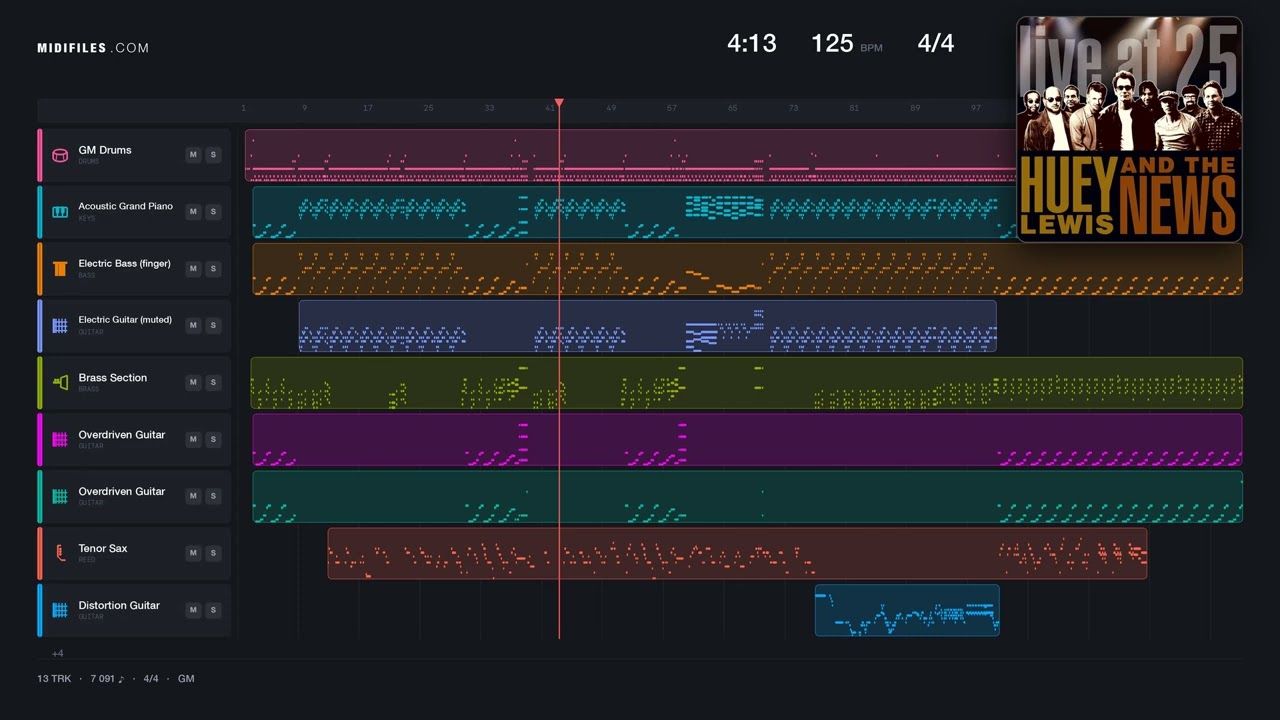This screenshot has height=720, width=1280.
Task: Select the Tenor Sax track name
Action: [x=103, y=548]
